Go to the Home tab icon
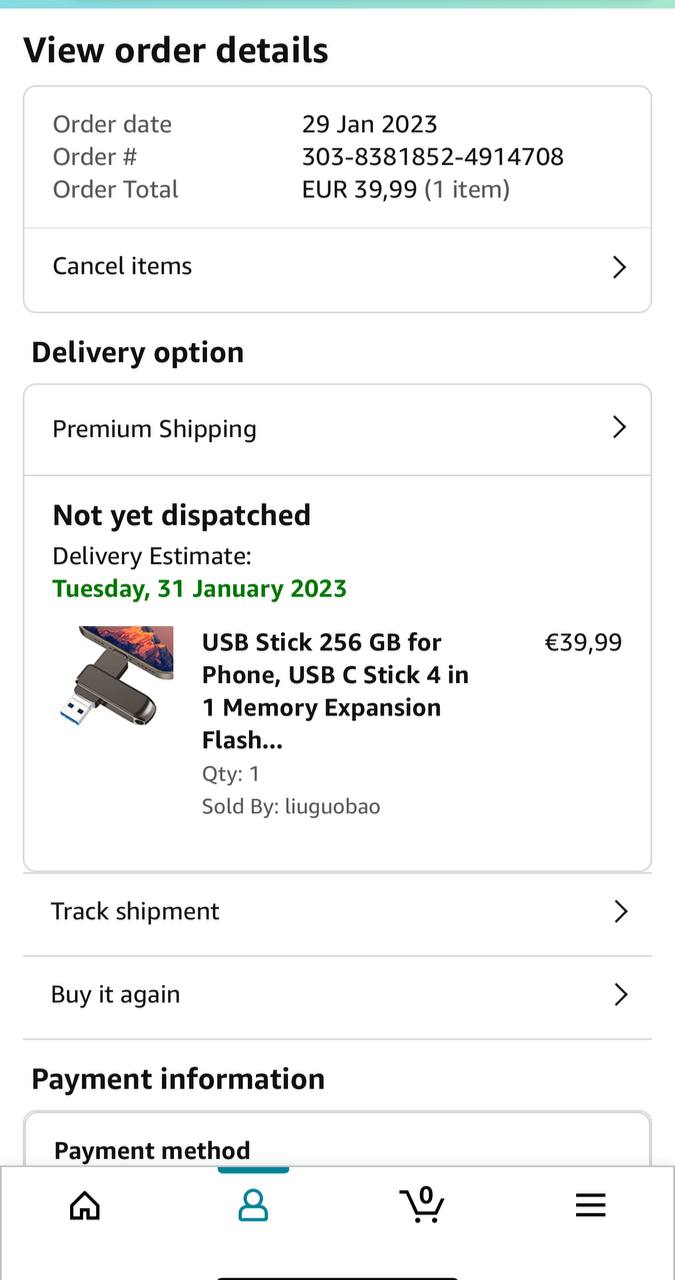 [x=85, y=1205]
